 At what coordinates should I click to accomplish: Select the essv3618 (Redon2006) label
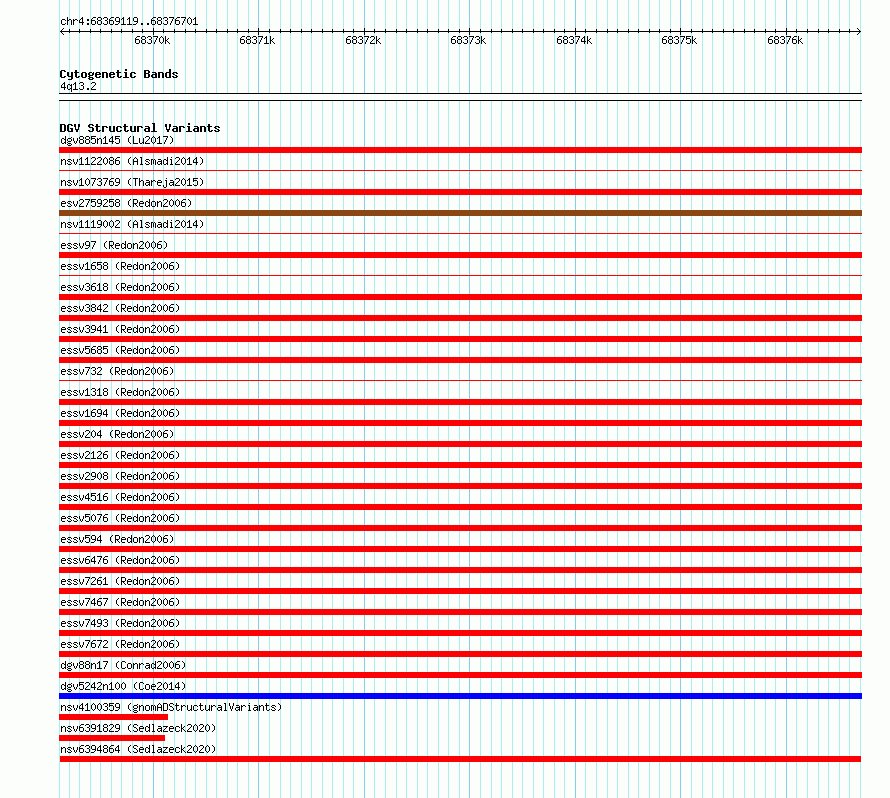tap(120, 287)
